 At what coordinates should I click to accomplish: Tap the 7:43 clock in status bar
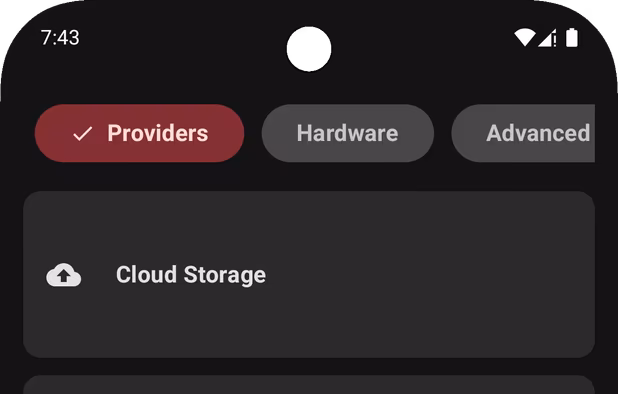click(60, 38)
